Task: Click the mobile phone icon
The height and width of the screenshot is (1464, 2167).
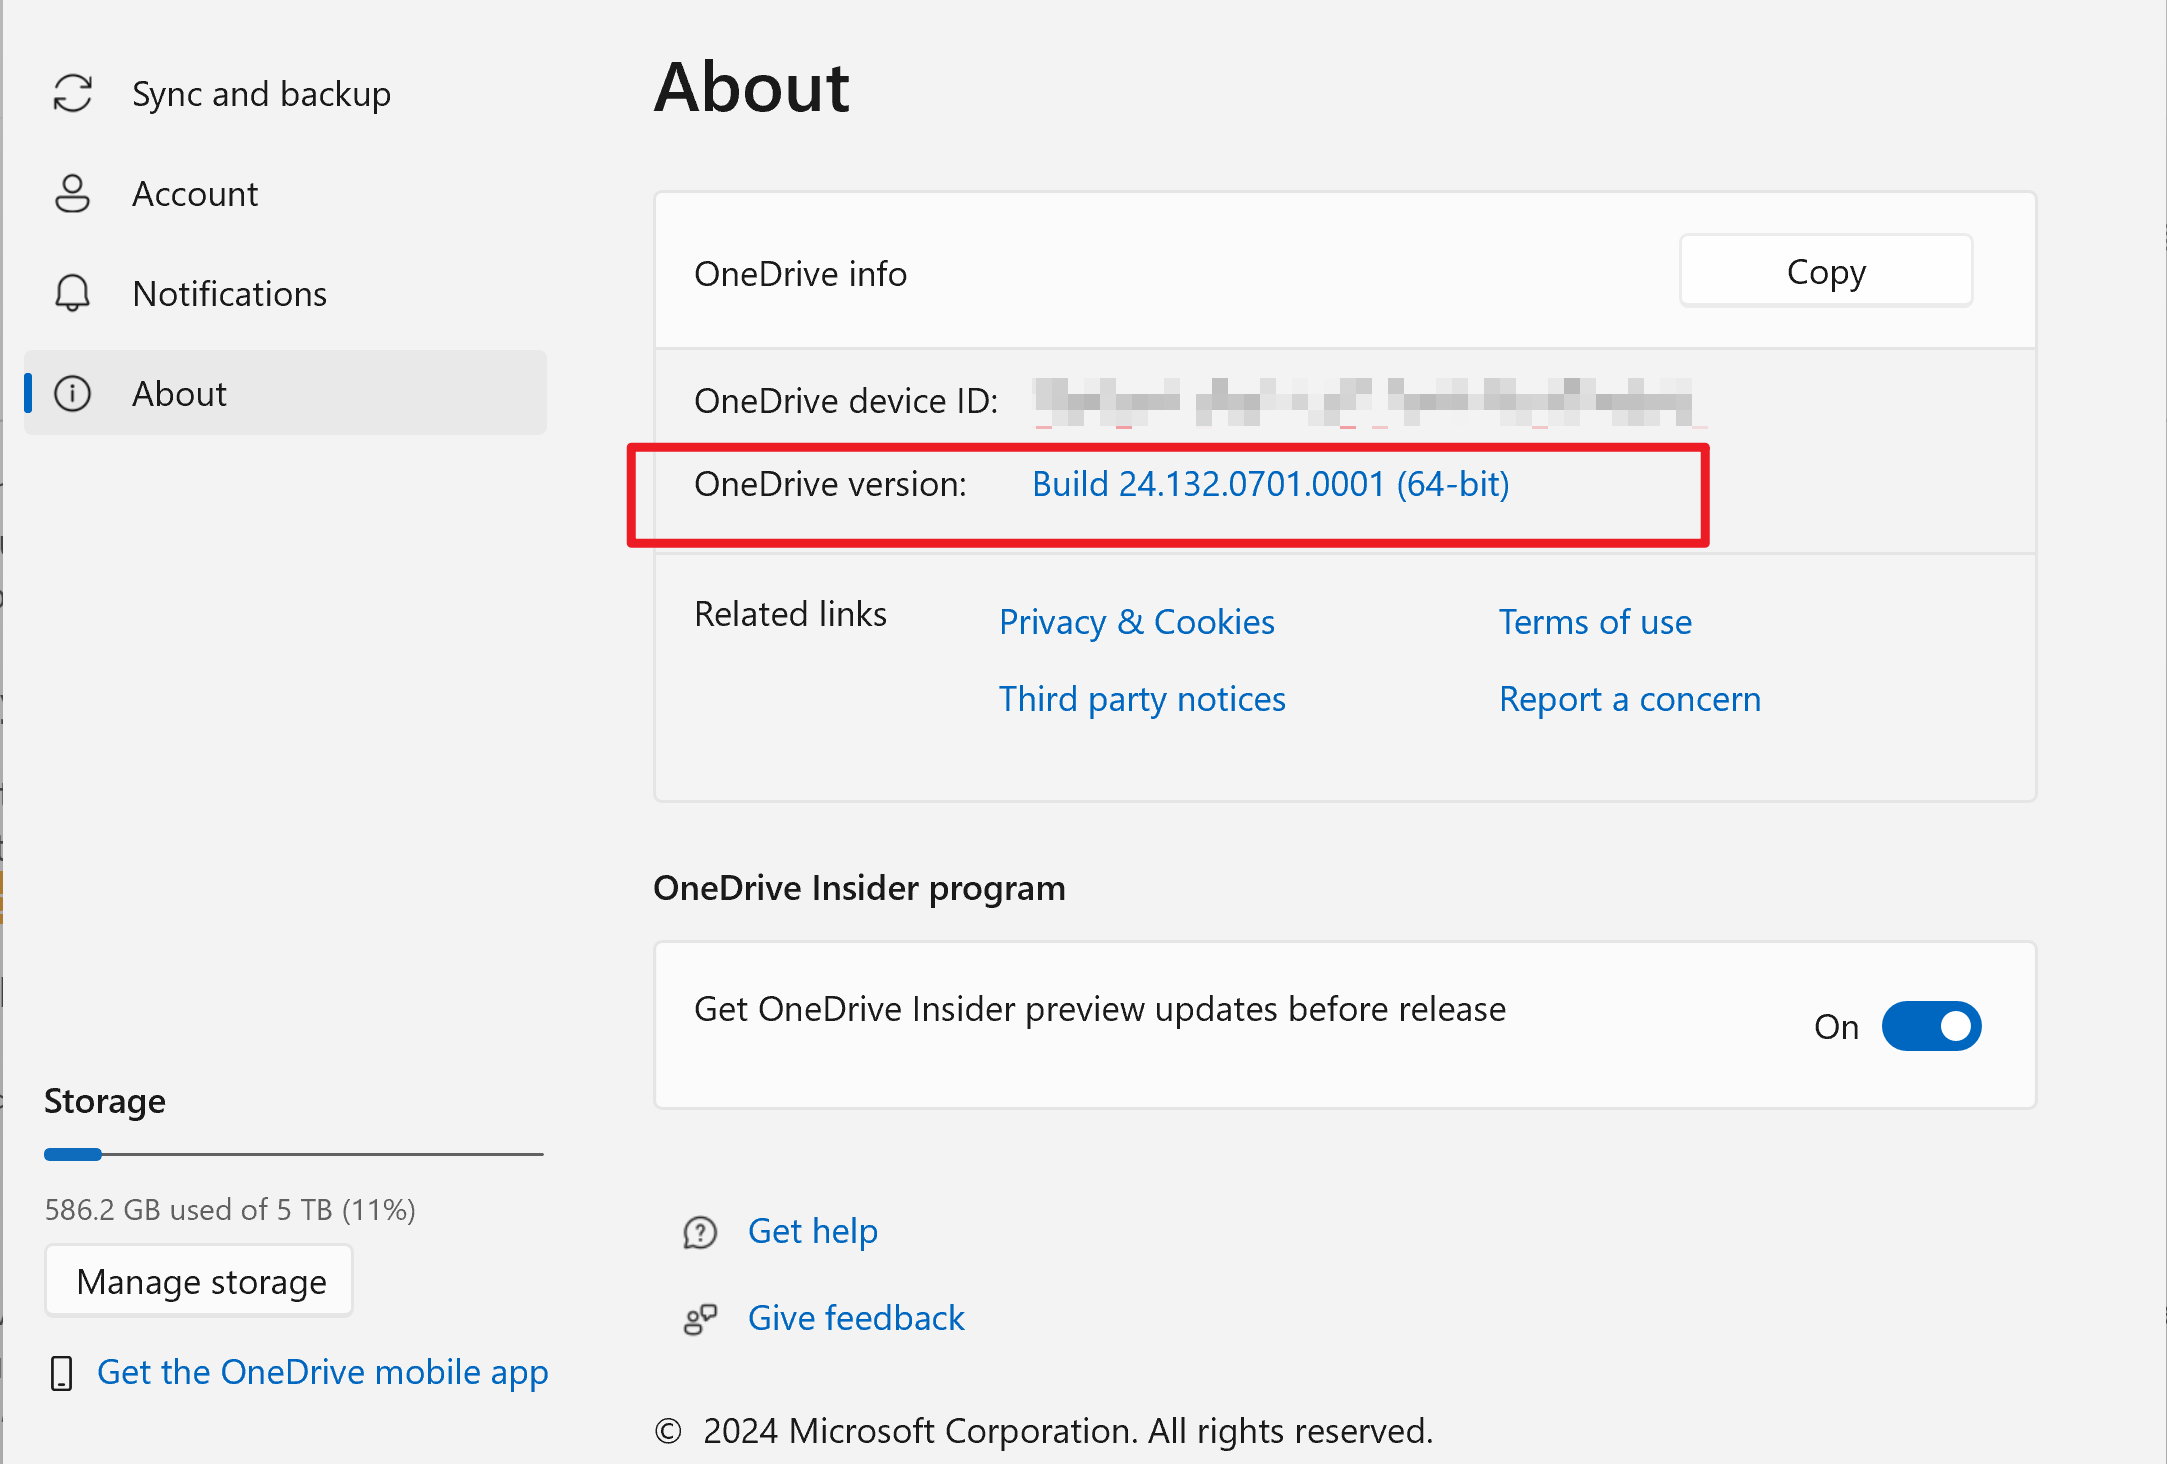Action: tap(62, 1373)
